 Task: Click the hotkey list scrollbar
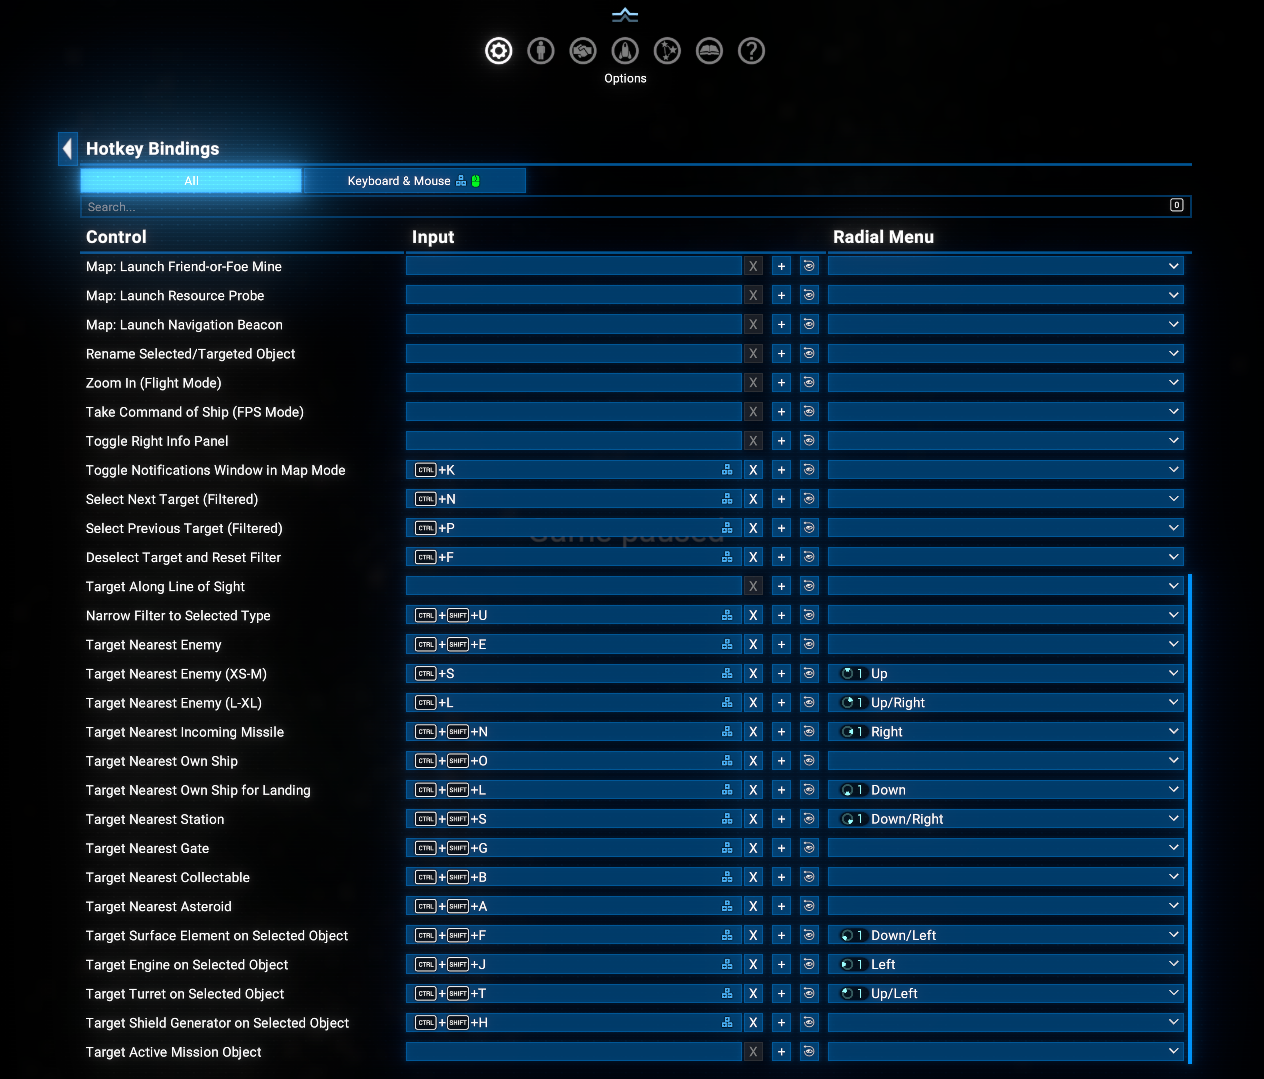point(1190,819)
